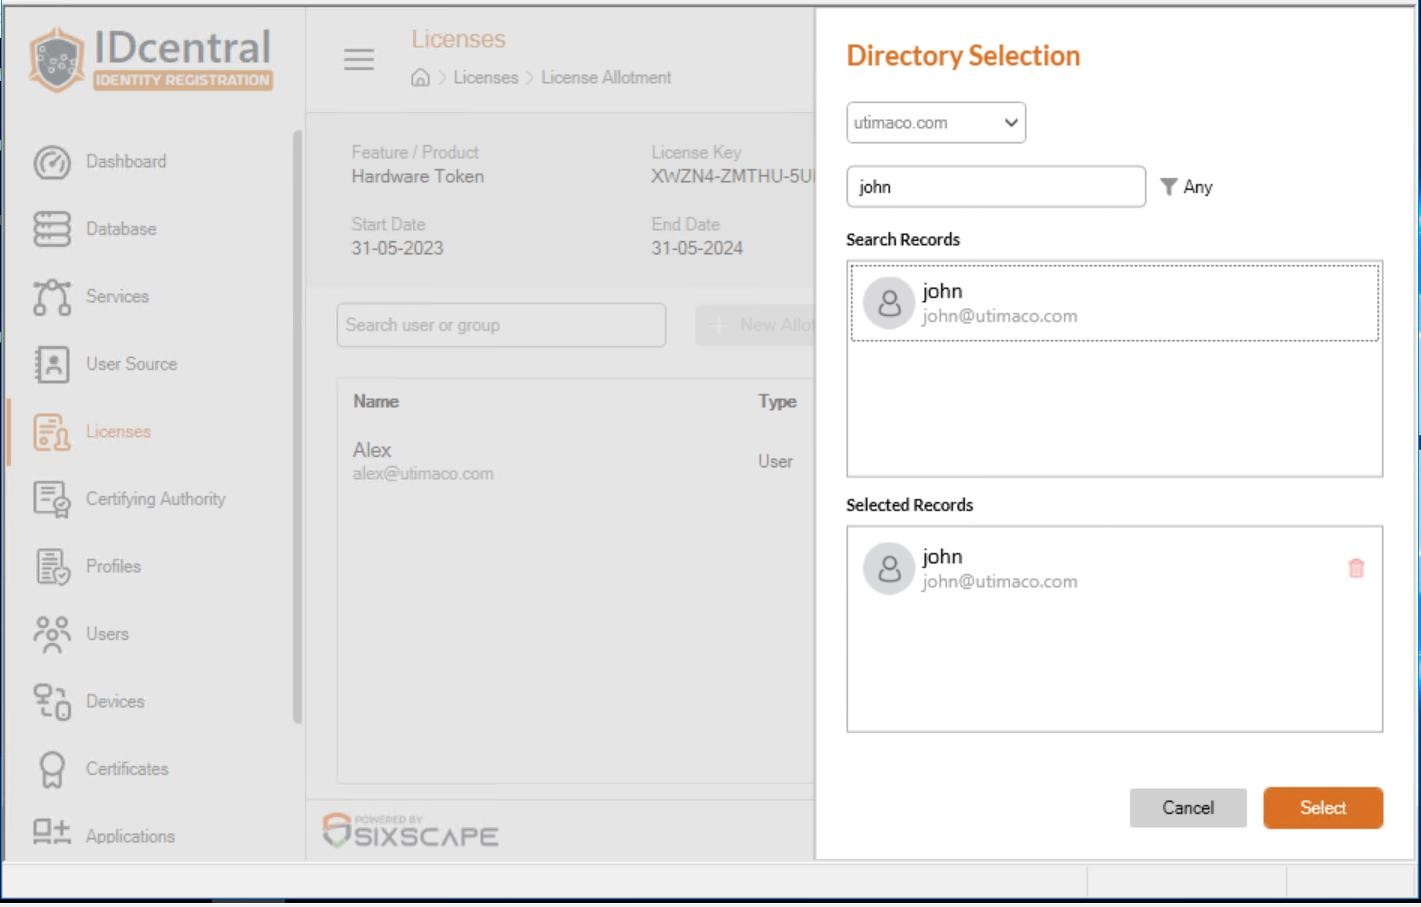Click the Search user or group field
The height and width of the screenshot is (907, 1421).
(501, 326)
